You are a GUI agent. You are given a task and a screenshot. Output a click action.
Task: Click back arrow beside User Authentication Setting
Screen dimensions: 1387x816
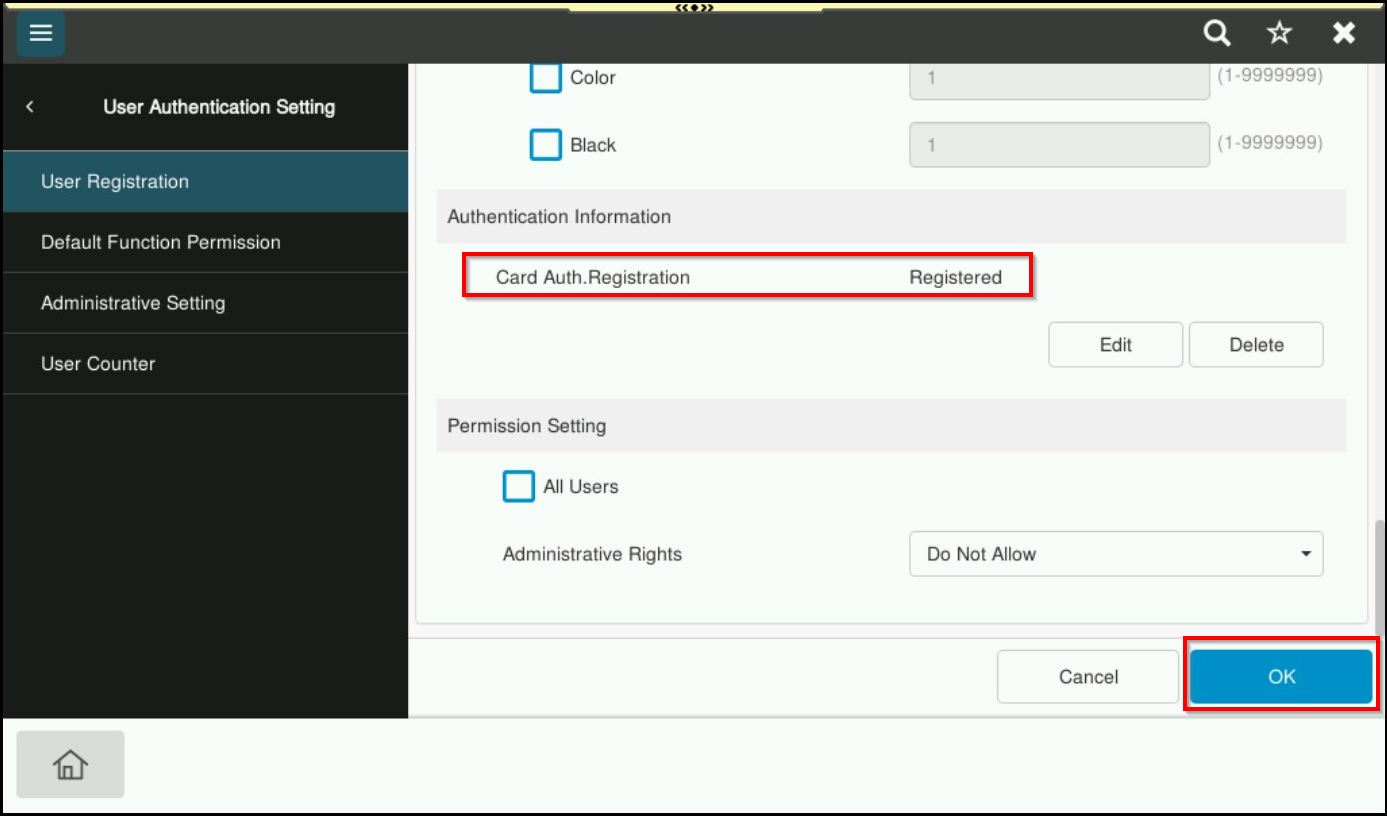coord(30,107)
